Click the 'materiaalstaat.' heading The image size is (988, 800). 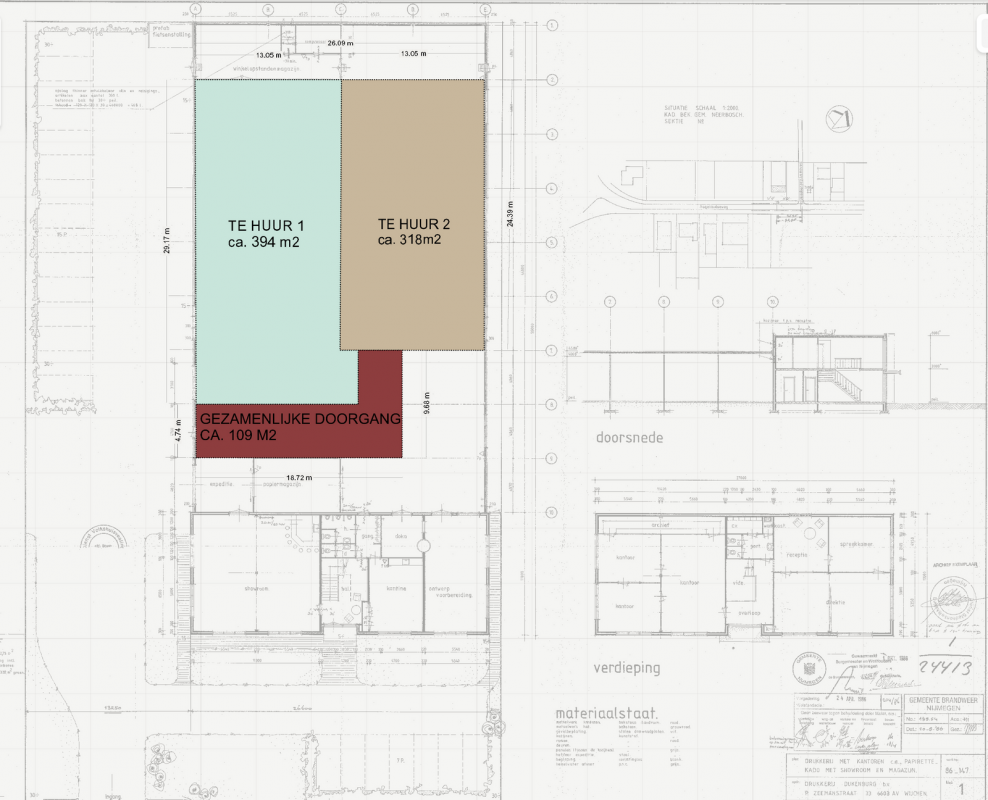(607, 714)
